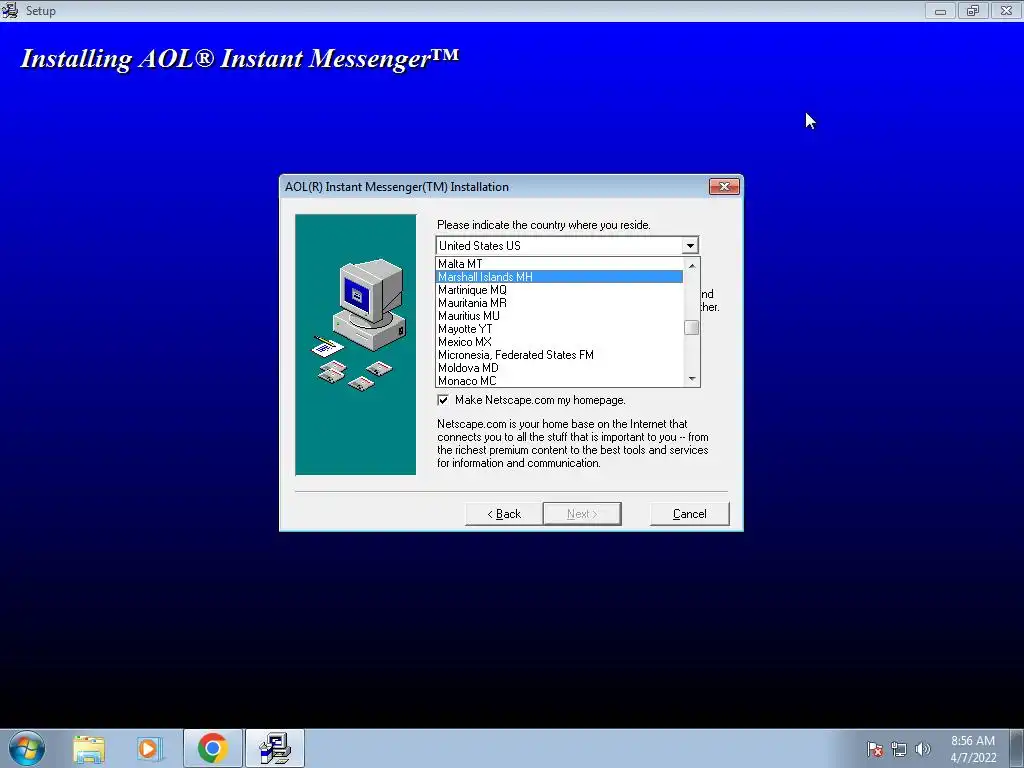
Task: Open Google Chrome from the taskbar
Action: point(212,748)
